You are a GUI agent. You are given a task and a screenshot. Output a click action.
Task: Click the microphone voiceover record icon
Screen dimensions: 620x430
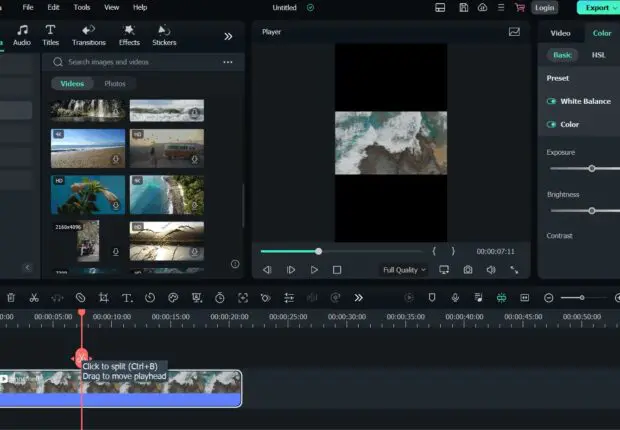click(x=455, y=297)
